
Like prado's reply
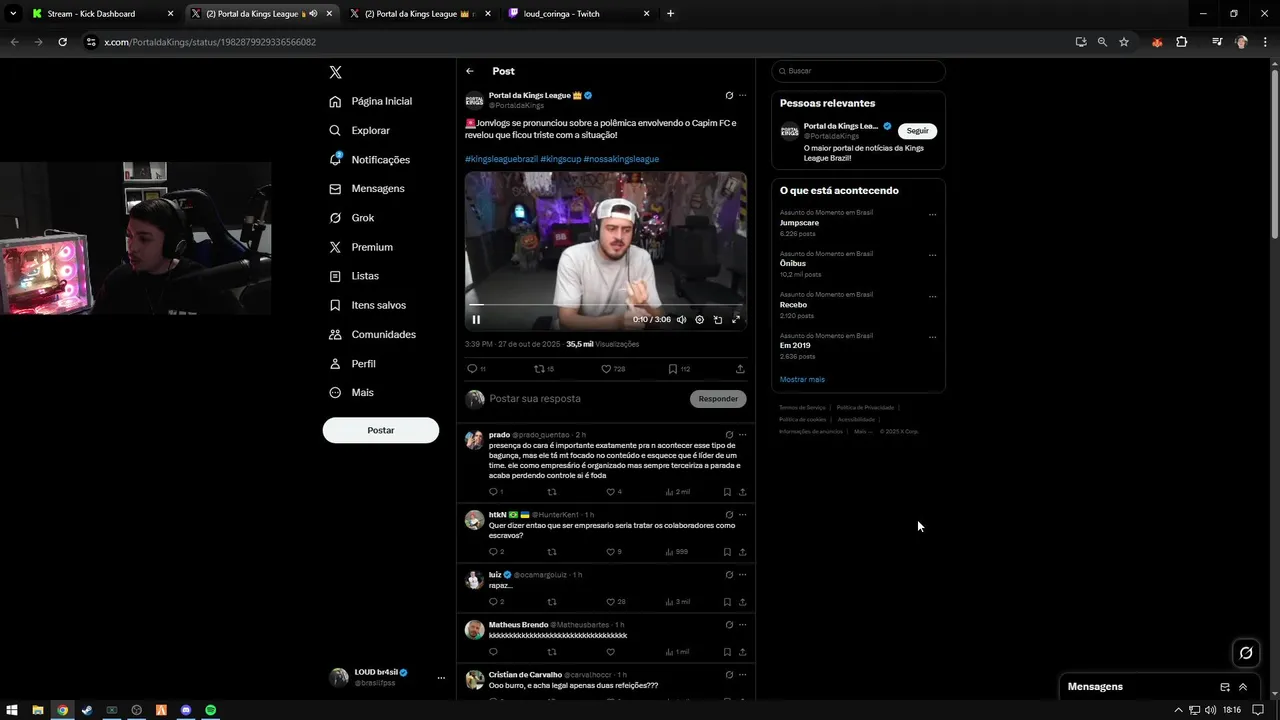[610, 492]
